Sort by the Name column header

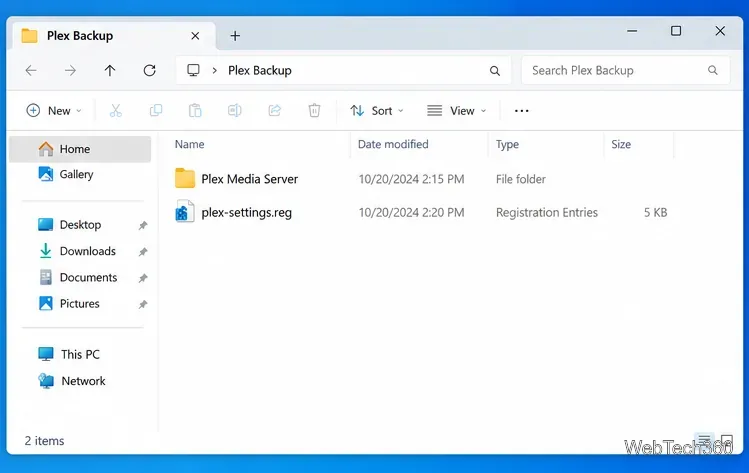[190, 144]
